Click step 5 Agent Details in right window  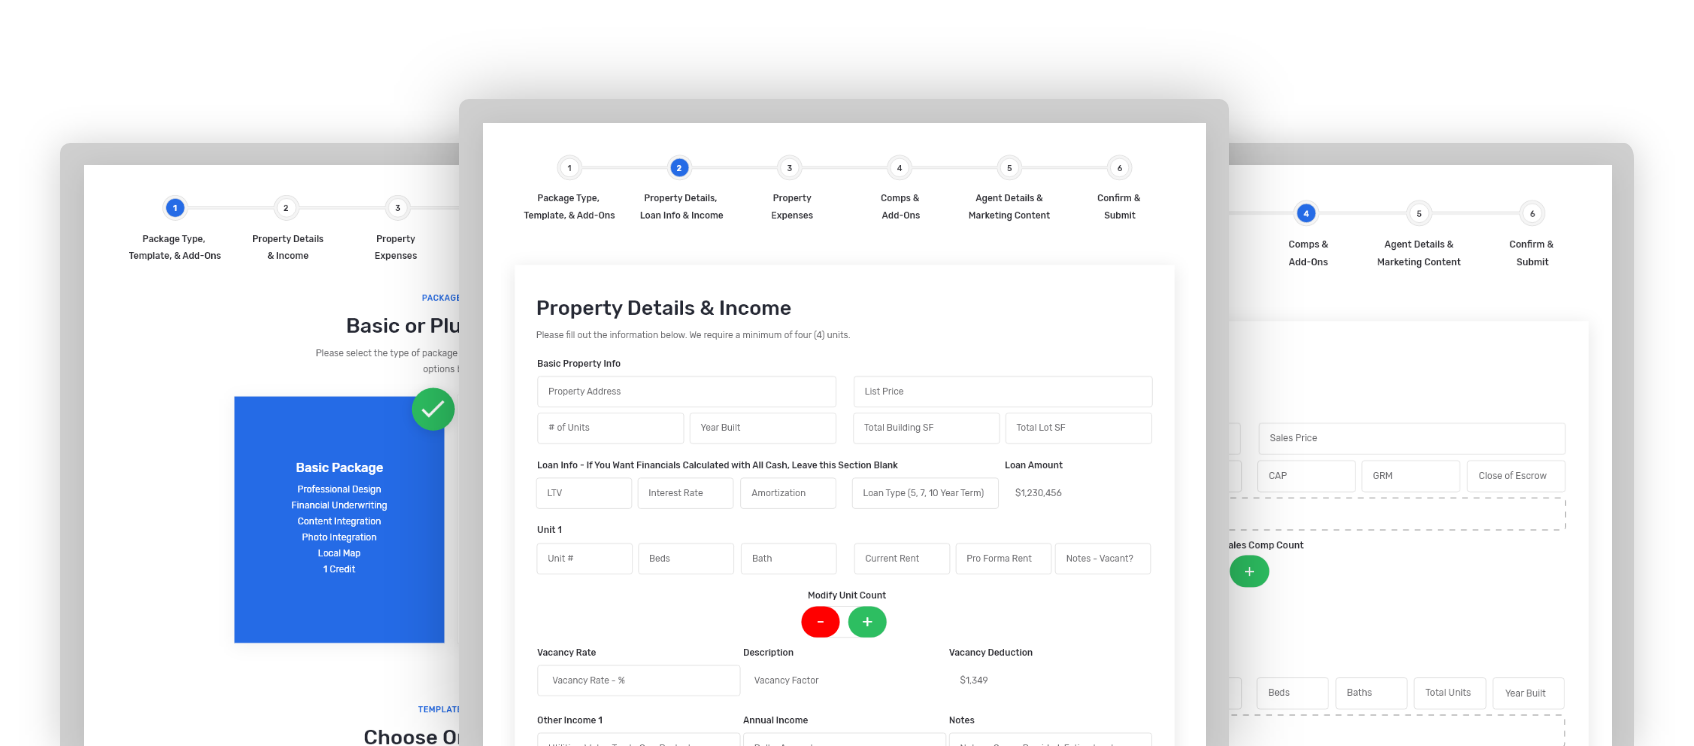[1419, 213]
